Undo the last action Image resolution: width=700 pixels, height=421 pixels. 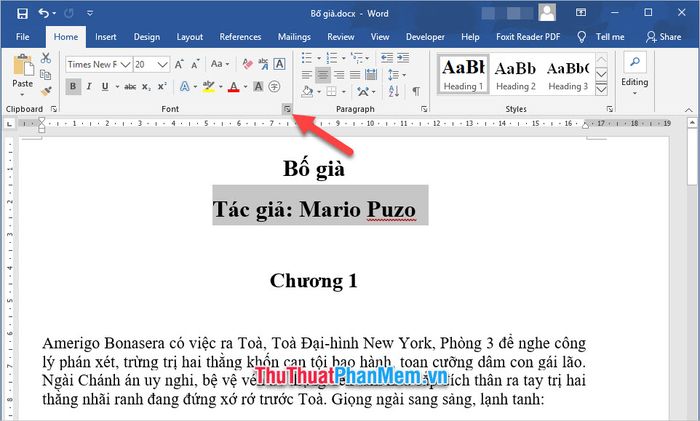tap(43, 13)
